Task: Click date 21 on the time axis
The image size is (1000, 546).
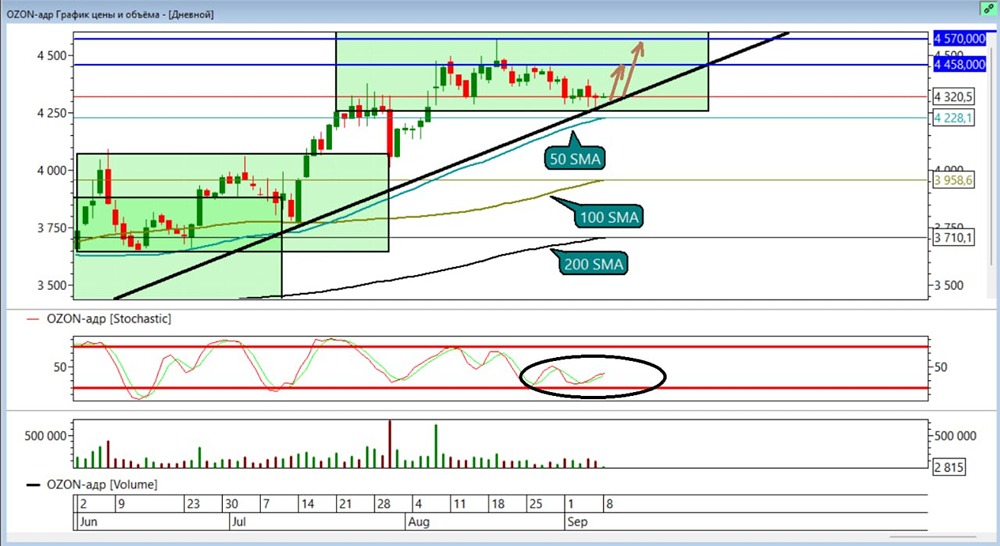Action: click(x=345, y=504)
